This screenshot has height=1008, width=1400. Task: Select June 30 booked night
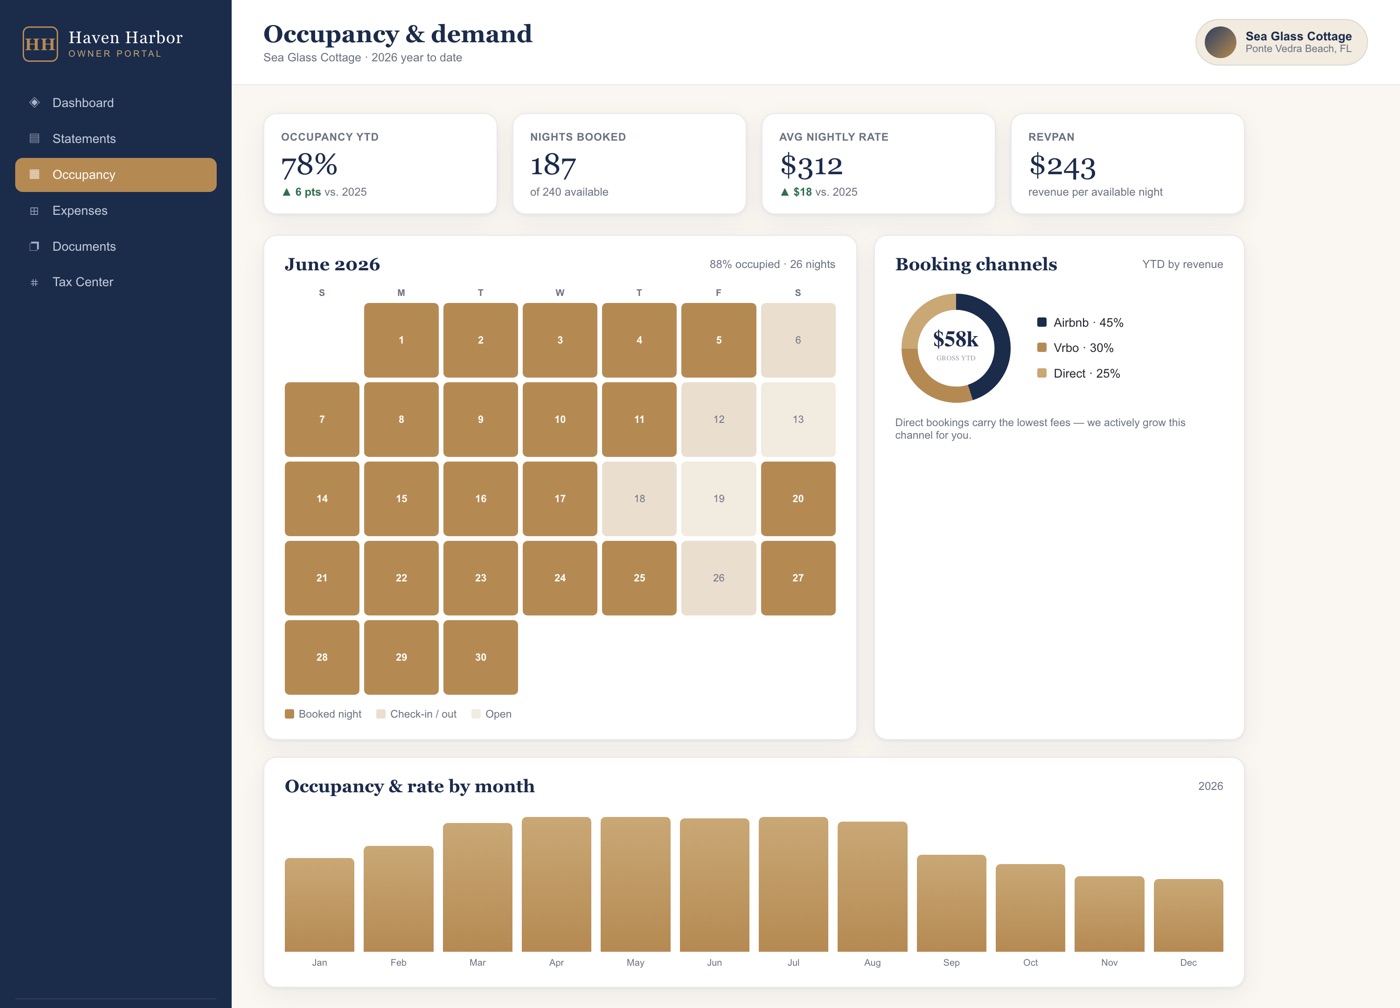tap(481, 657)
